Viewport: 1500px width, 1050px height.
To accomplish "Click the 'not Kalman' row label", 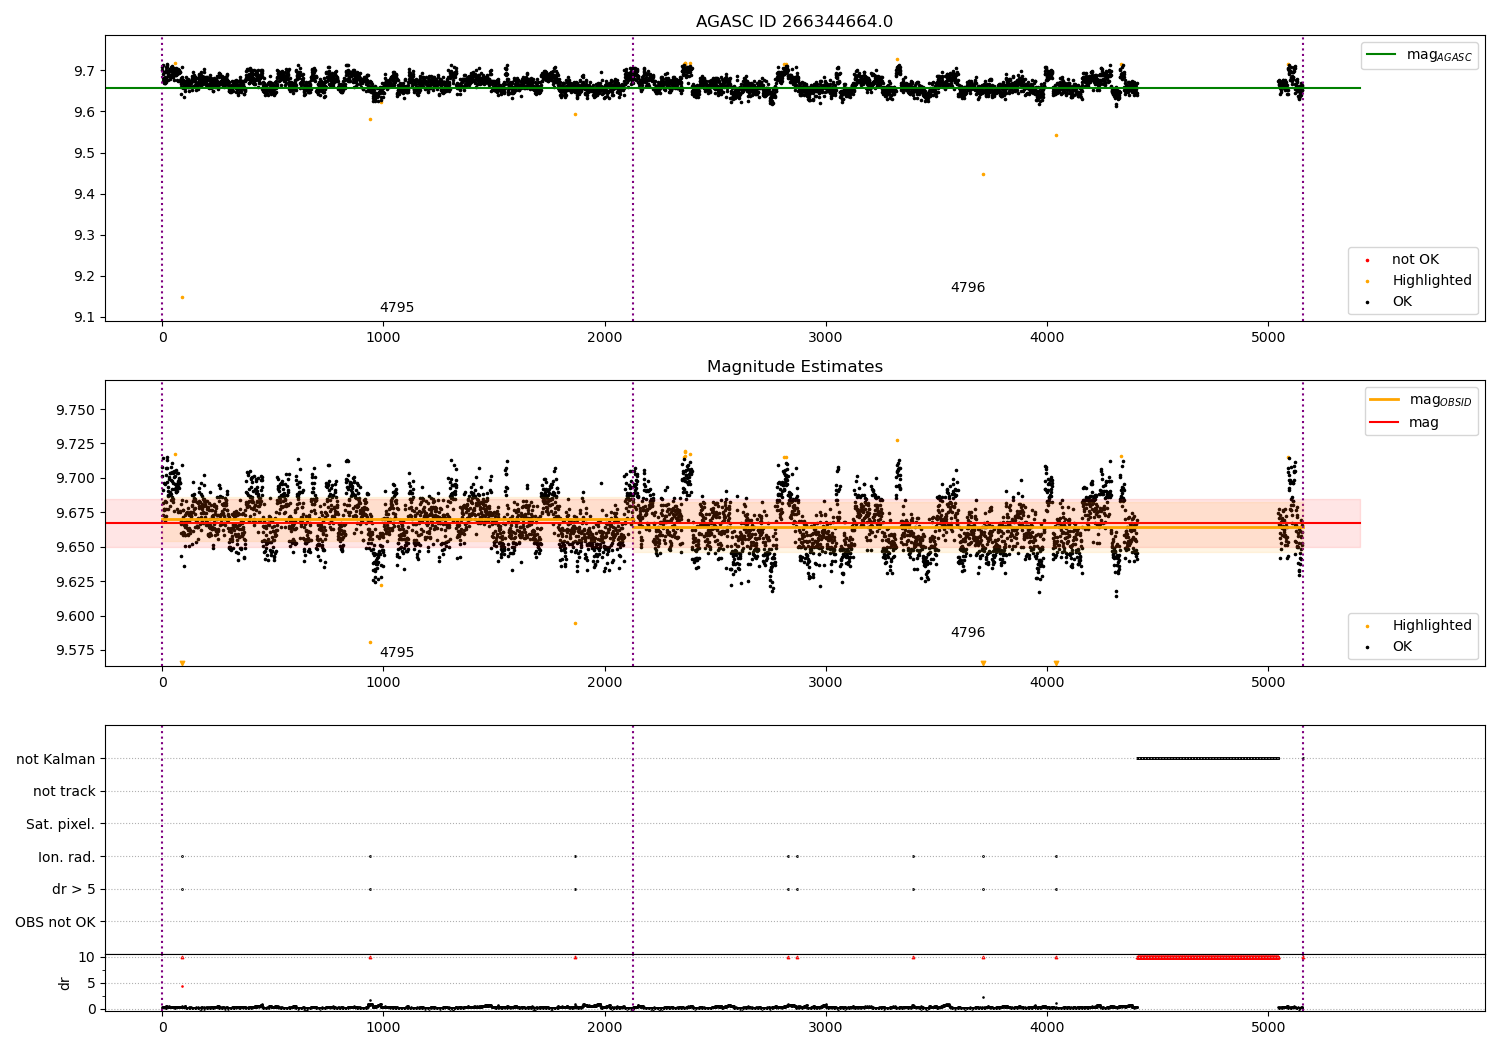I will coord(56,759).
